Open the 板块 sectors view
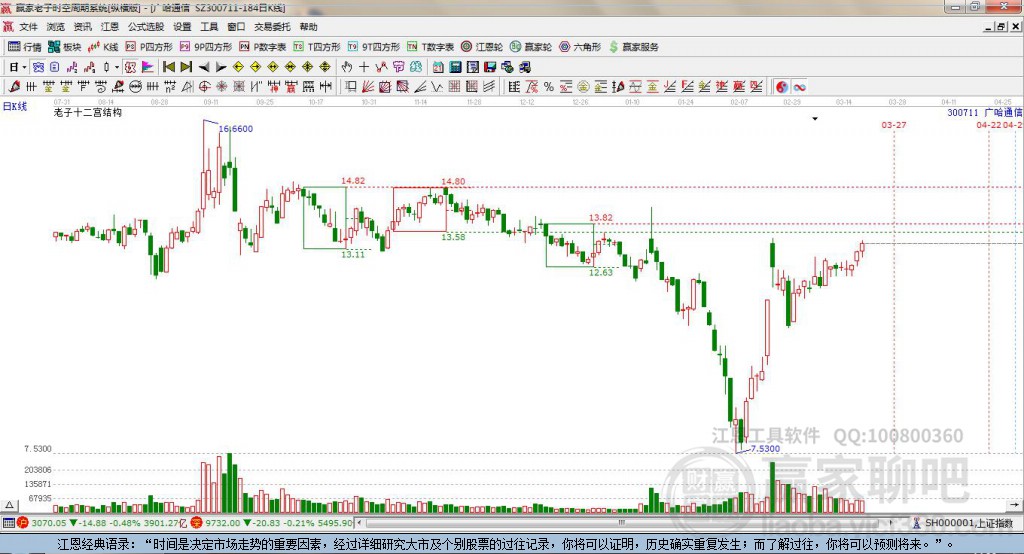This screenshot has width=1024, height=554. 65,47
